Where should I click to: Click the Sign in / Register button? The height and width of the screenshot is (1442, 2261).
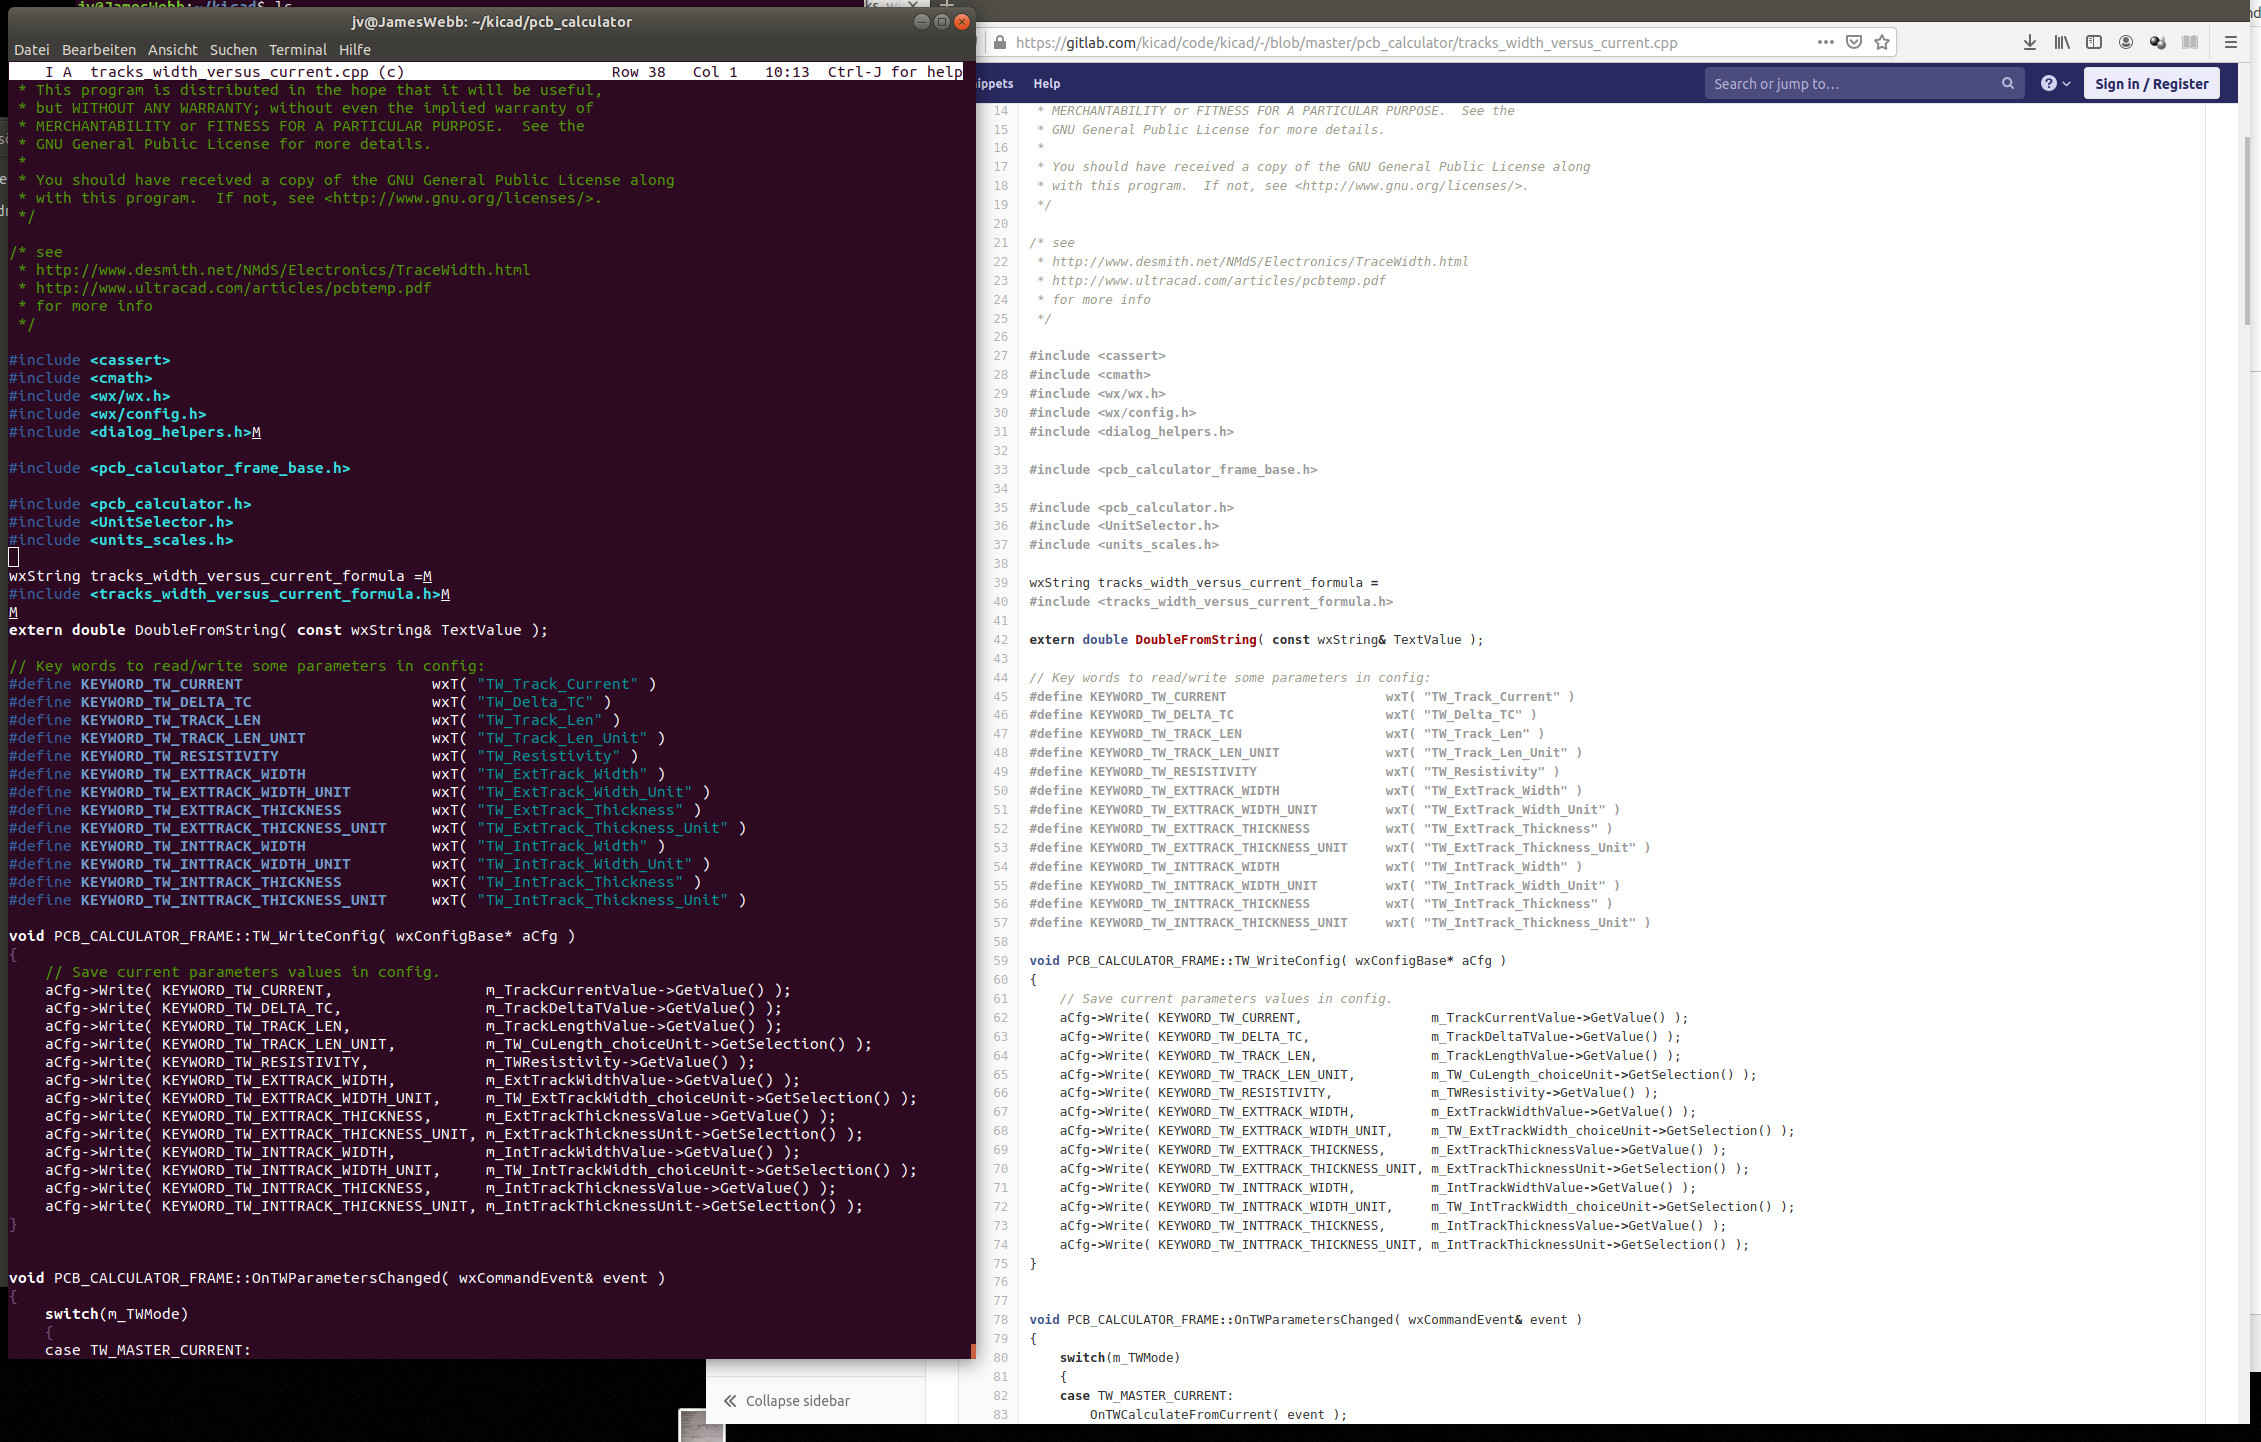tap(2151, 84)
